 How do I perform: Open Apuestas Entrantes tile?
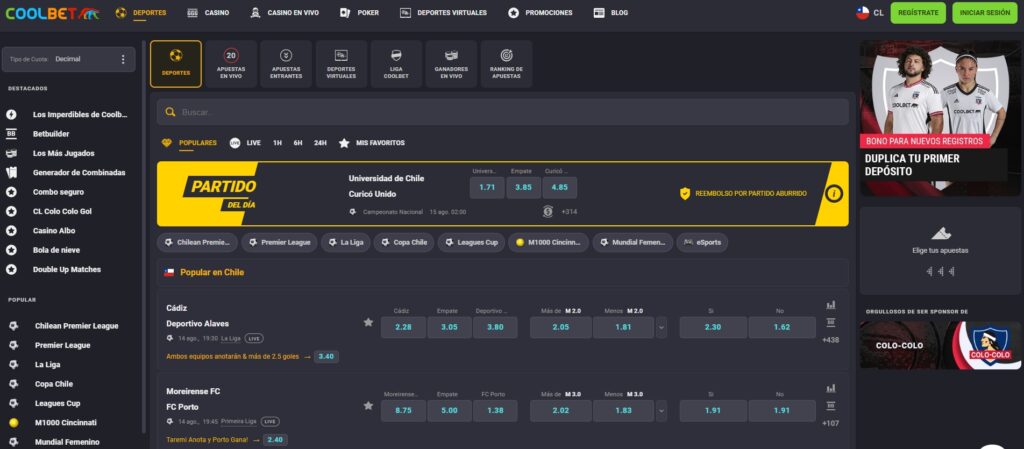[286, 64]
